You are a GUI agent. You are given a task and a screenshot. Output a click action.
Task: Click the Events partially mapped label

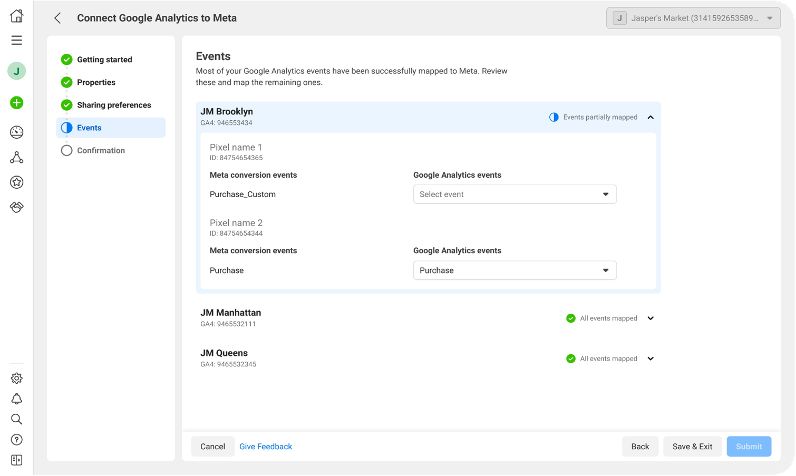coord(600,117)
